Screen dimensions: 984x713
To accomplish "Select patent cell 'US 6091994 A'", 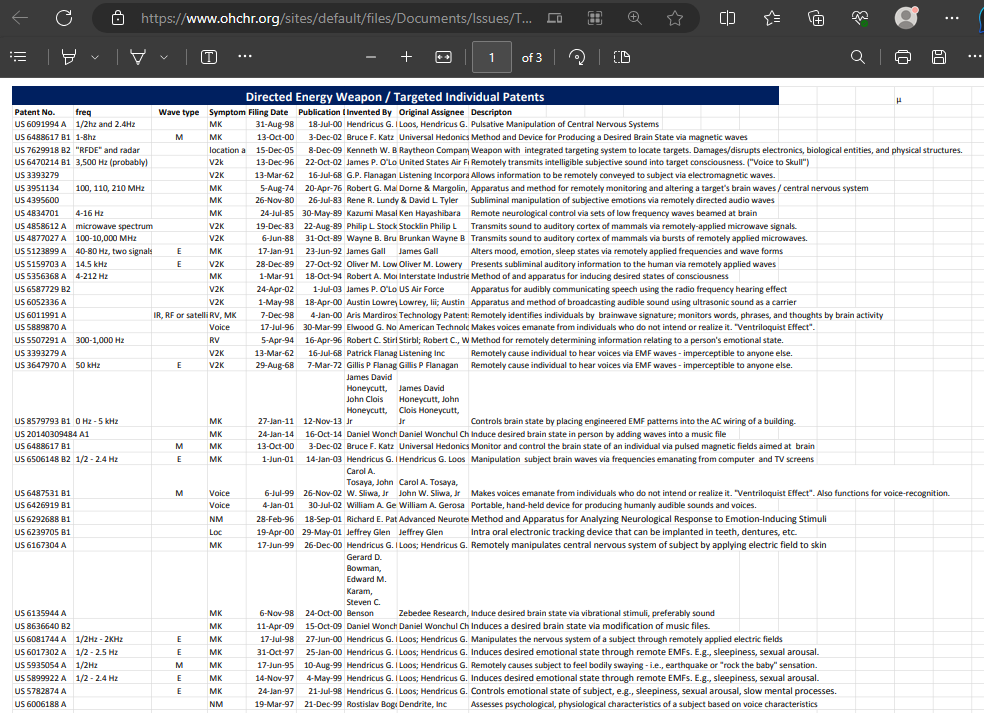I will click(x=40, y=124).
